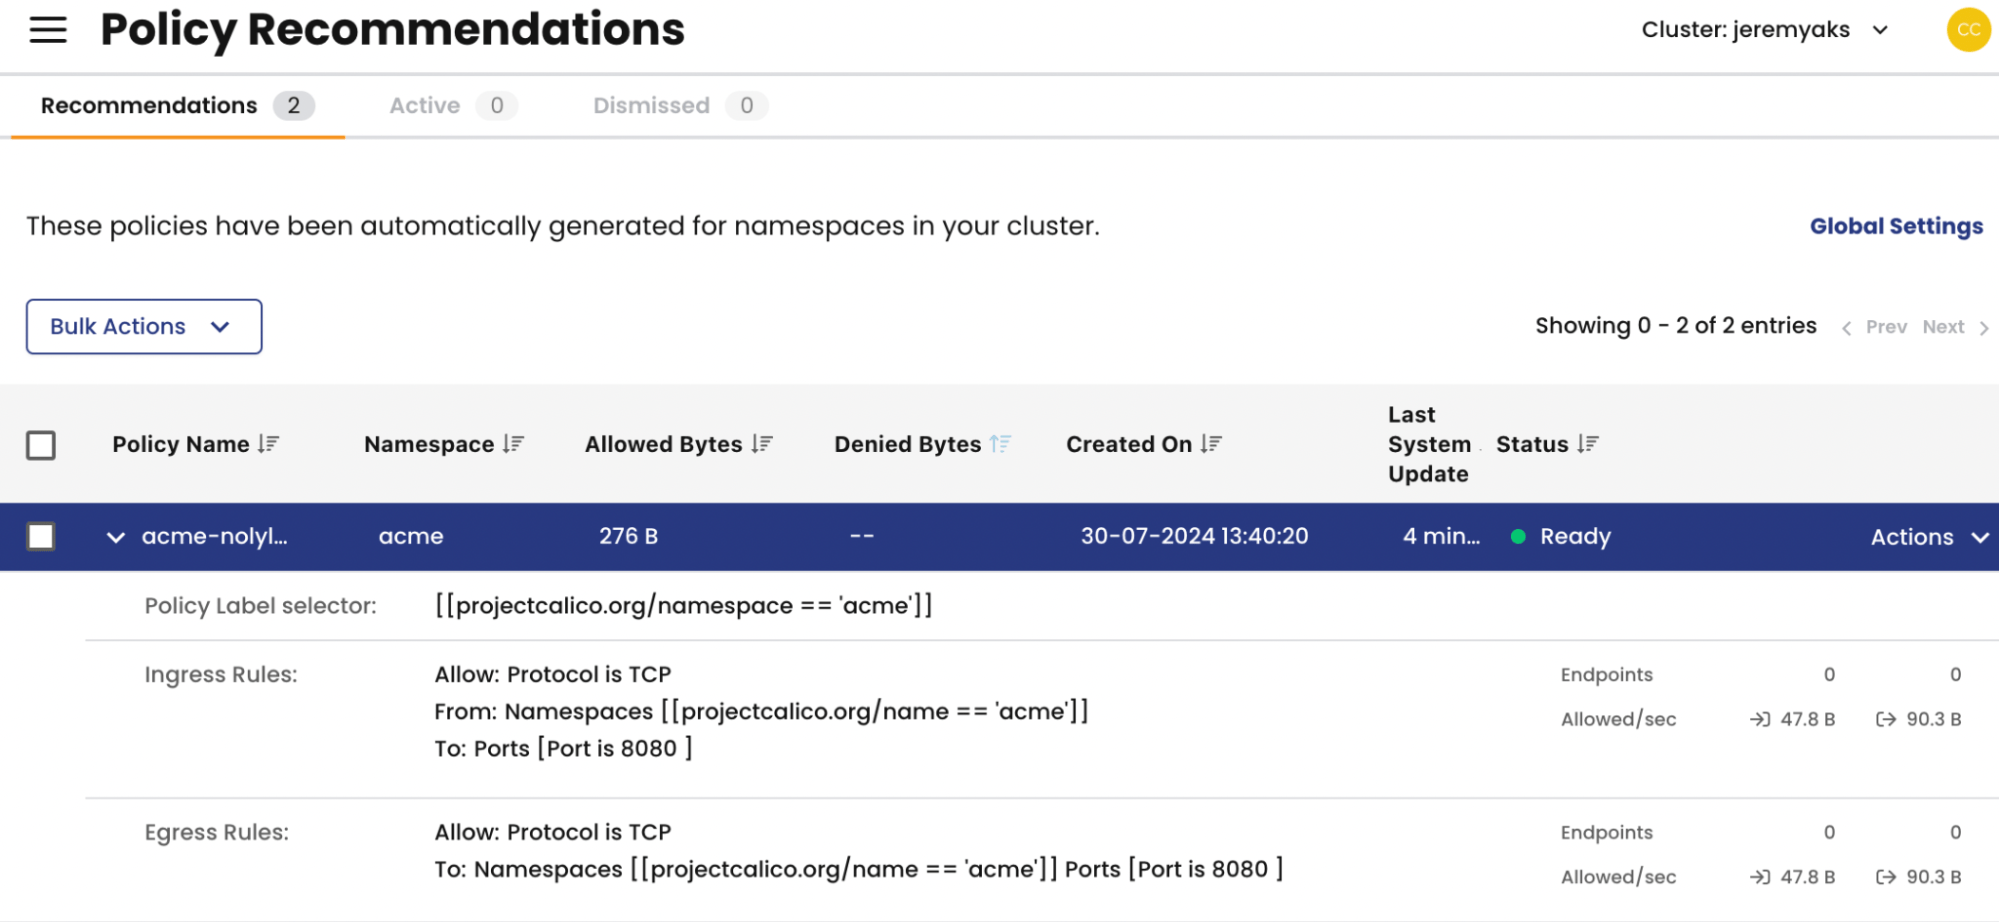The width and height of the screenshot is (1999, 923).
Task: Sort by Status column icon
Action: click(1588, 444)
